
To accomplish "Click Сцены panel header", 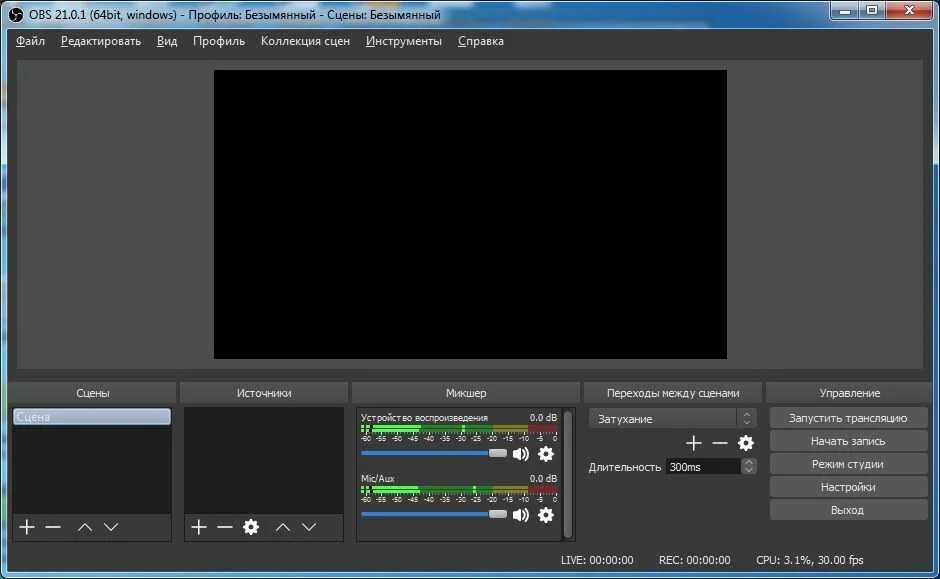I will [x=92, y=393].
